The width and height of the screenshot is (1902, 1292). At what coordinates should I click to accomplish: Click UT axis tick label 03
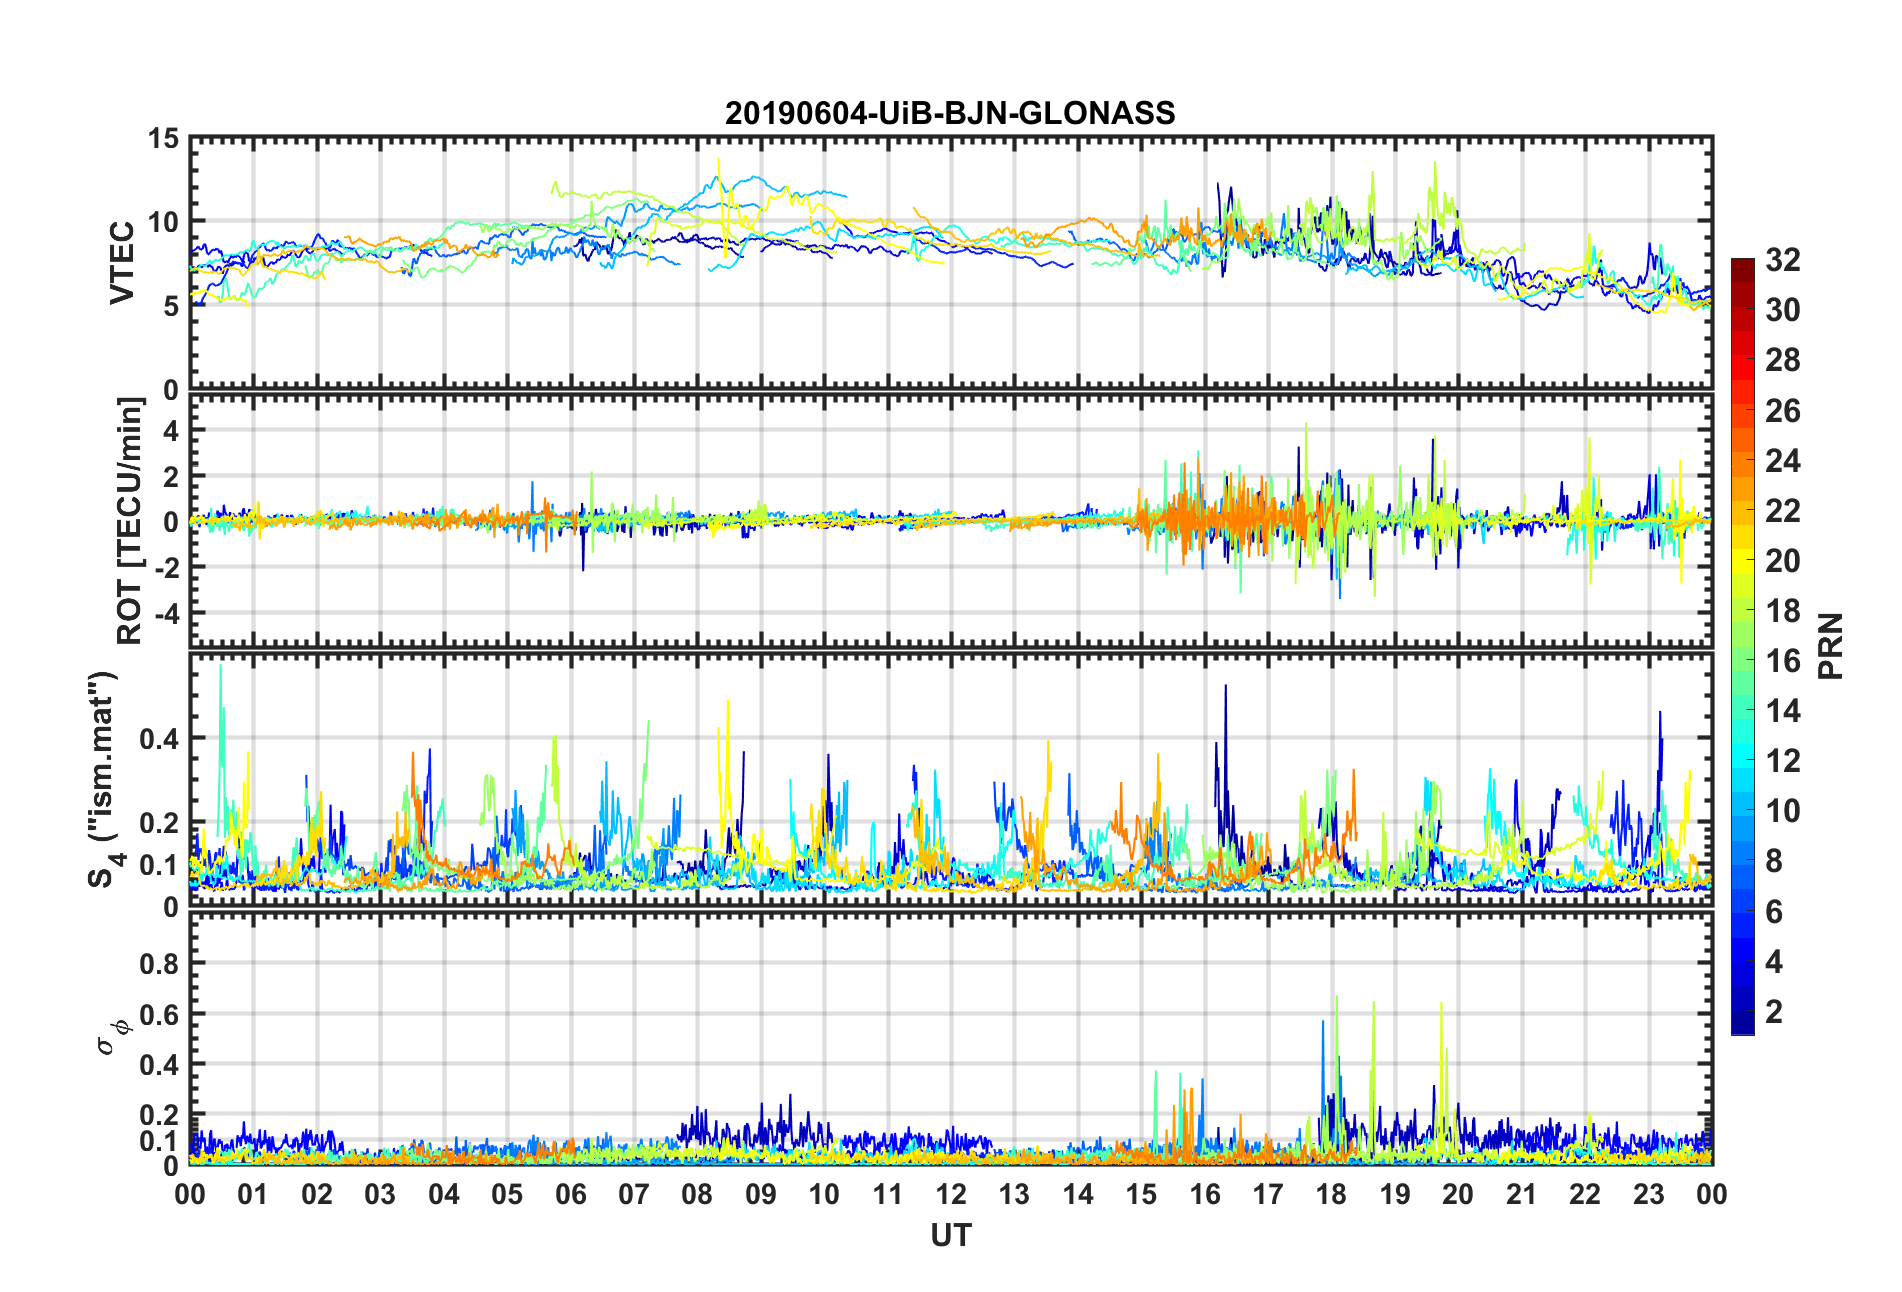tap(380, 1195)
